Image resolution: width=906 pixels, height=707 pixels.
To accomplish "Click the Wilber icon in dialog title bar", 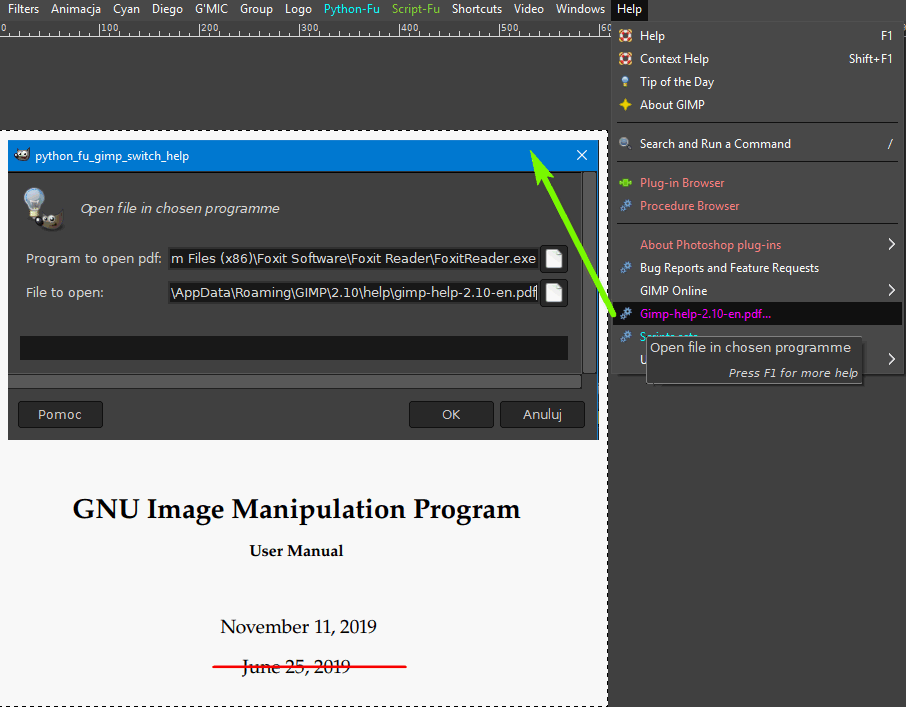I will [x=22, y=155].
